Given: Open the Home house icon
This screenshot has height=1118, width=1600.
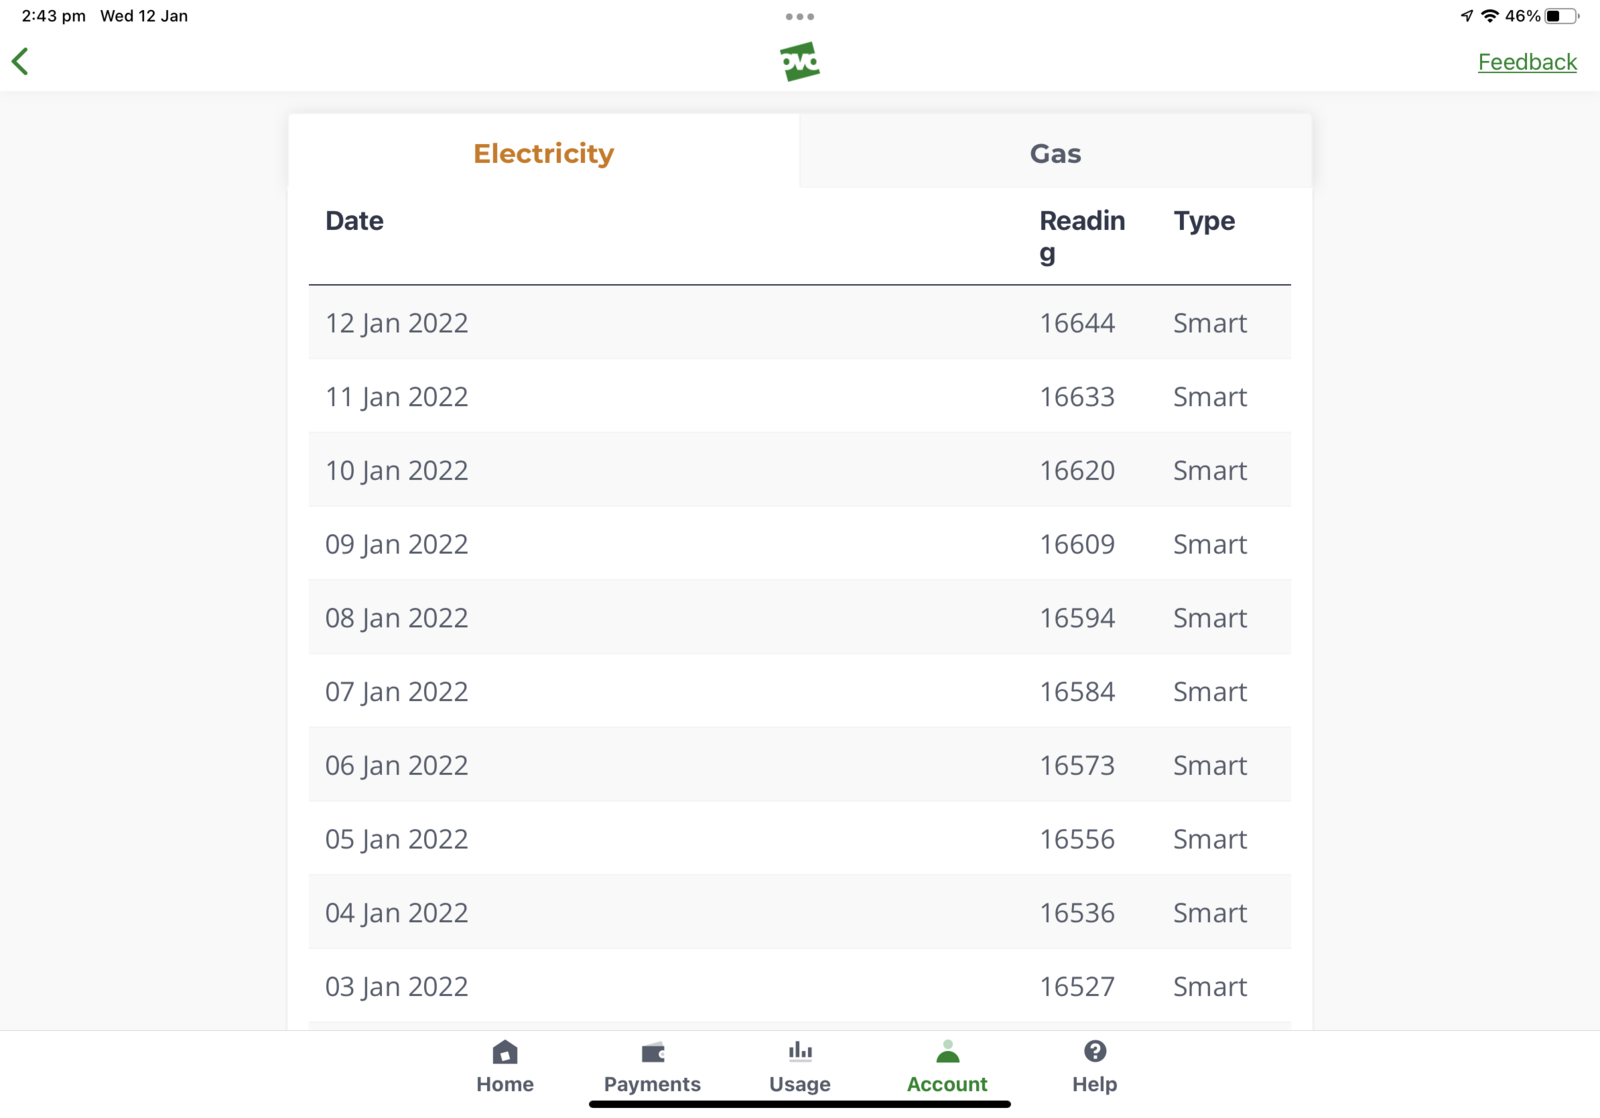Looking at the screenshot, I should click(x=505, y=1052).
